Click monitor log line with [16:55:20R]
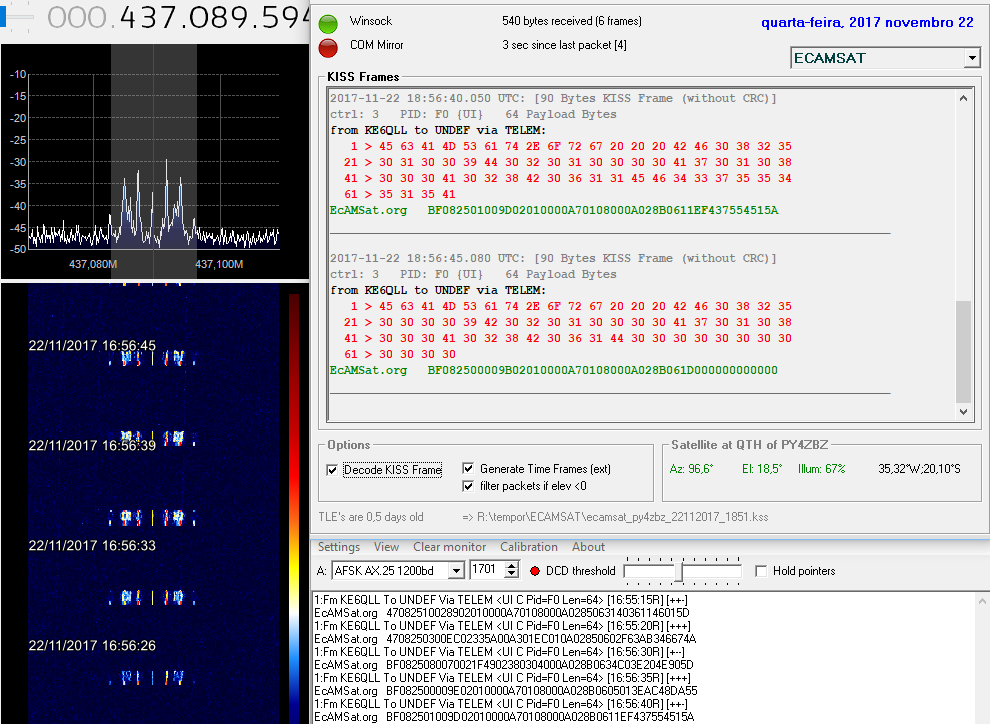Image resolution: width=990 pixels, height=724 pixels. [x=502, y=626]
